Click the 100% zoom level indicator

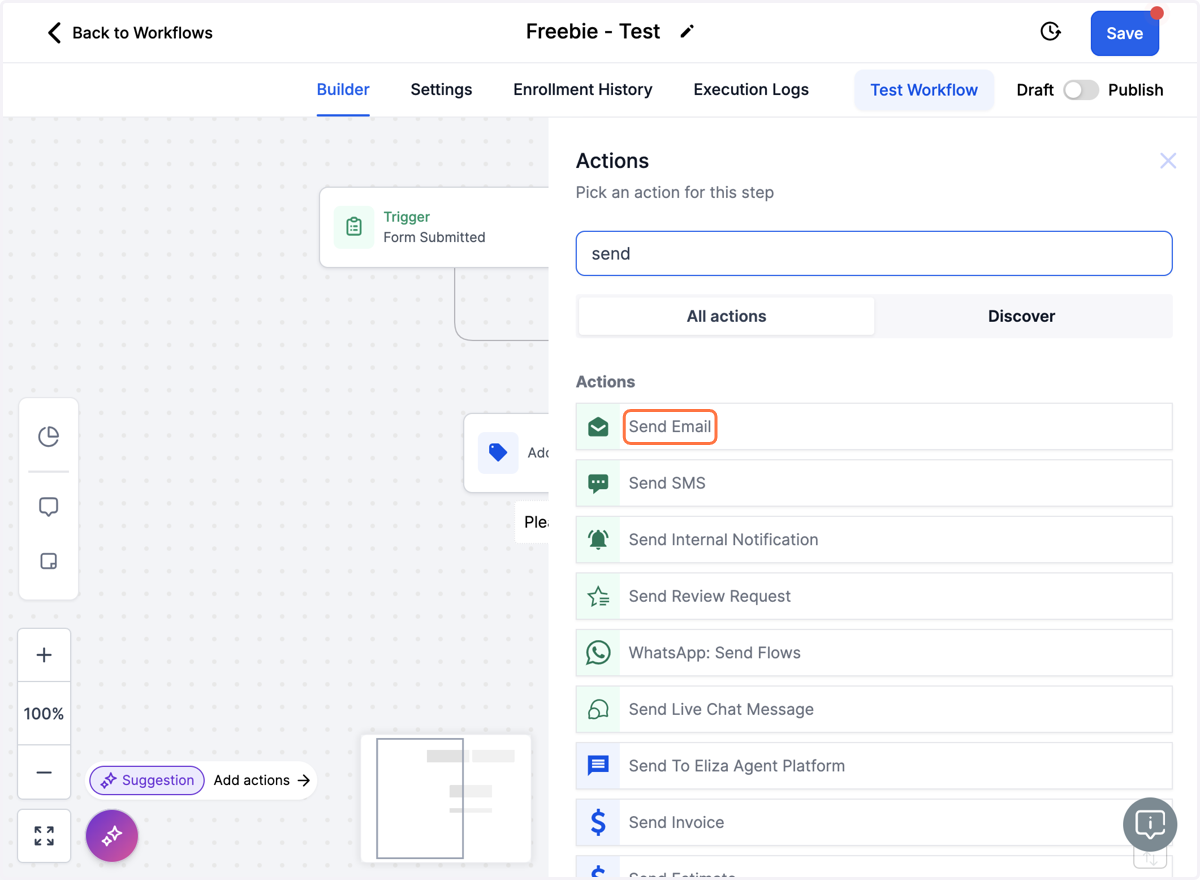click(44, 714)
